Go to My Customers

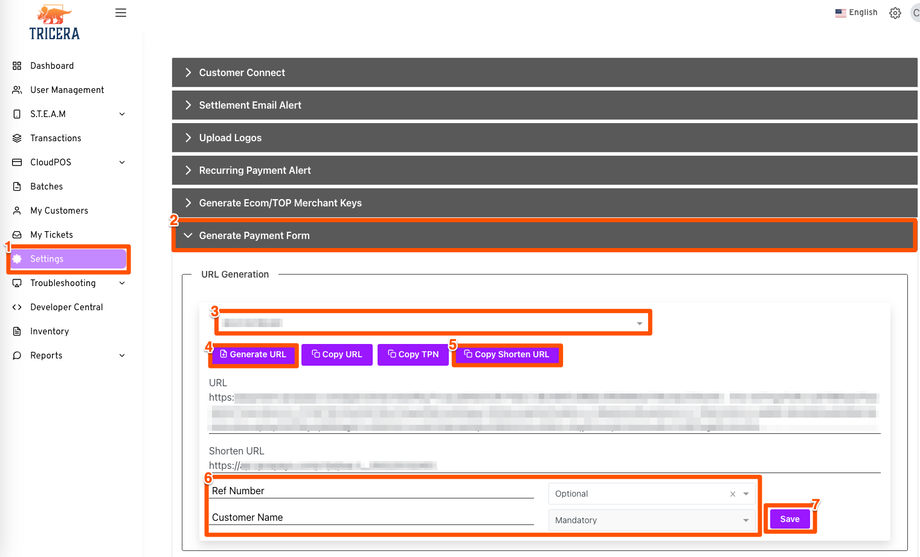pos(59,210)
